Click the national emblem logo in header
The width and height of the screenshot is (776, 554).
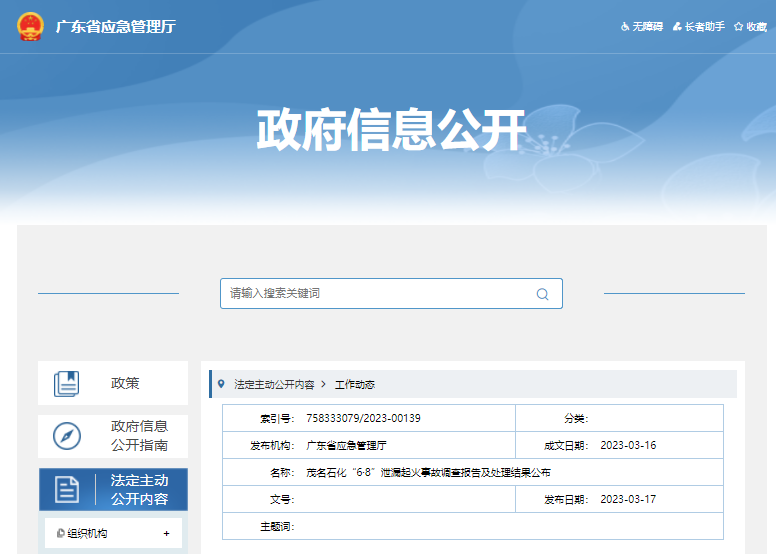[30, 26]
